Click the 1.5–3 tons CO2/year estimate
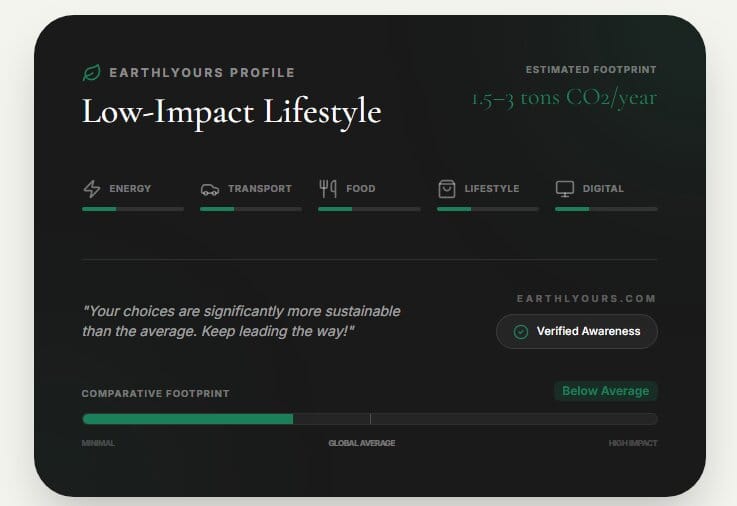Viewport: 737px width, 506px height. tap(564, 99)
